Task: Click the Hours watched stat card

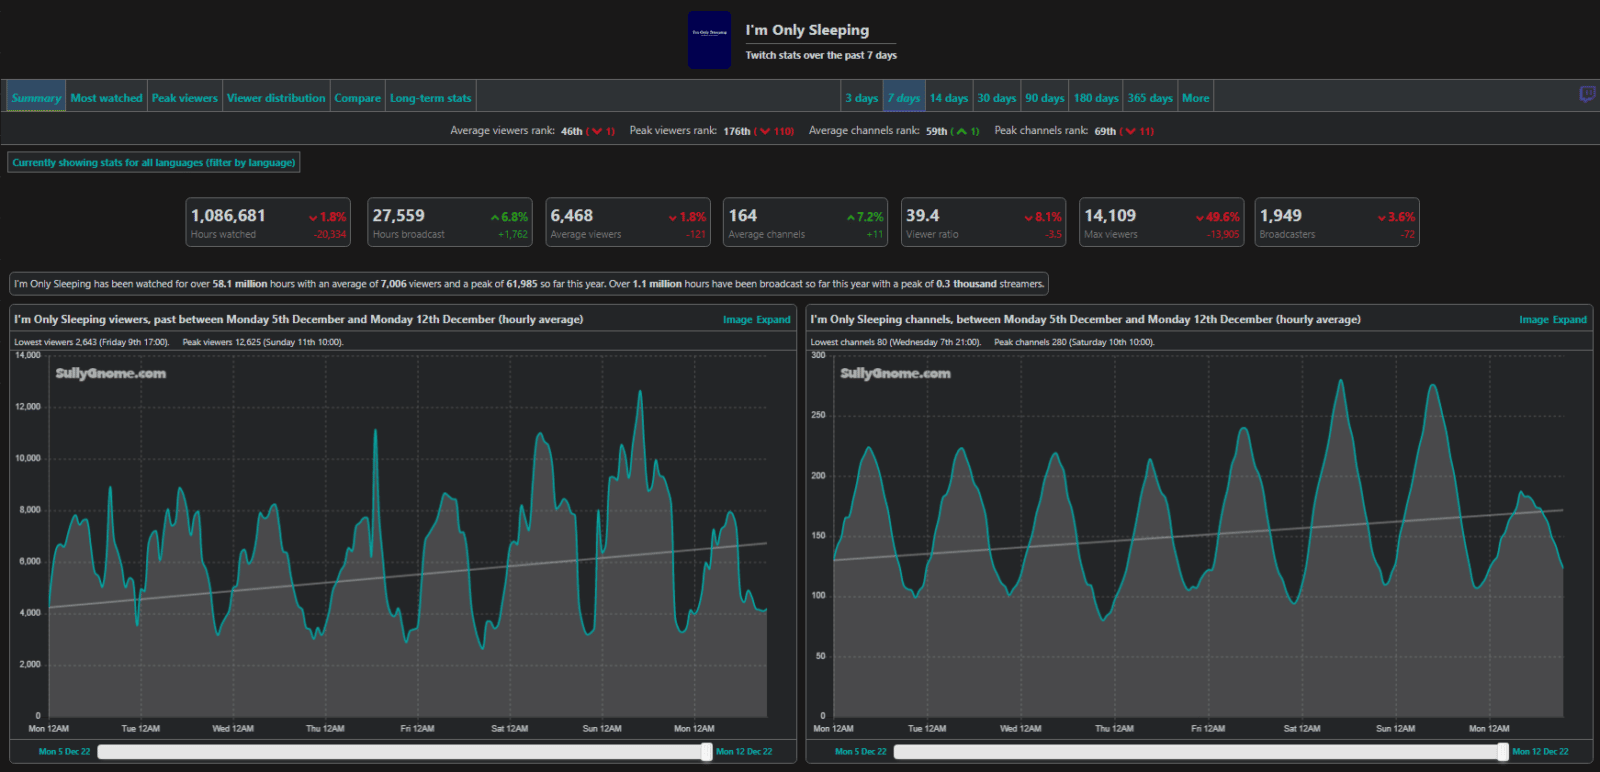Action: pos(268,222)
